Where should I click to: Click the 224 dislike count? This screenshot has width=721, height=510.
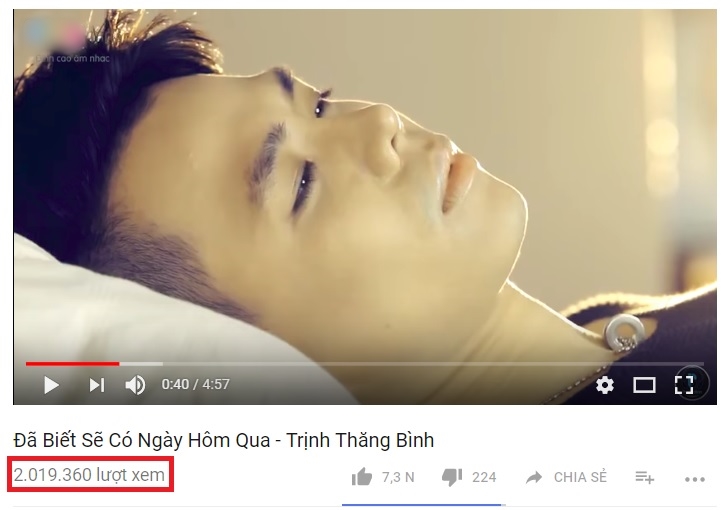[x=484, y=477]
